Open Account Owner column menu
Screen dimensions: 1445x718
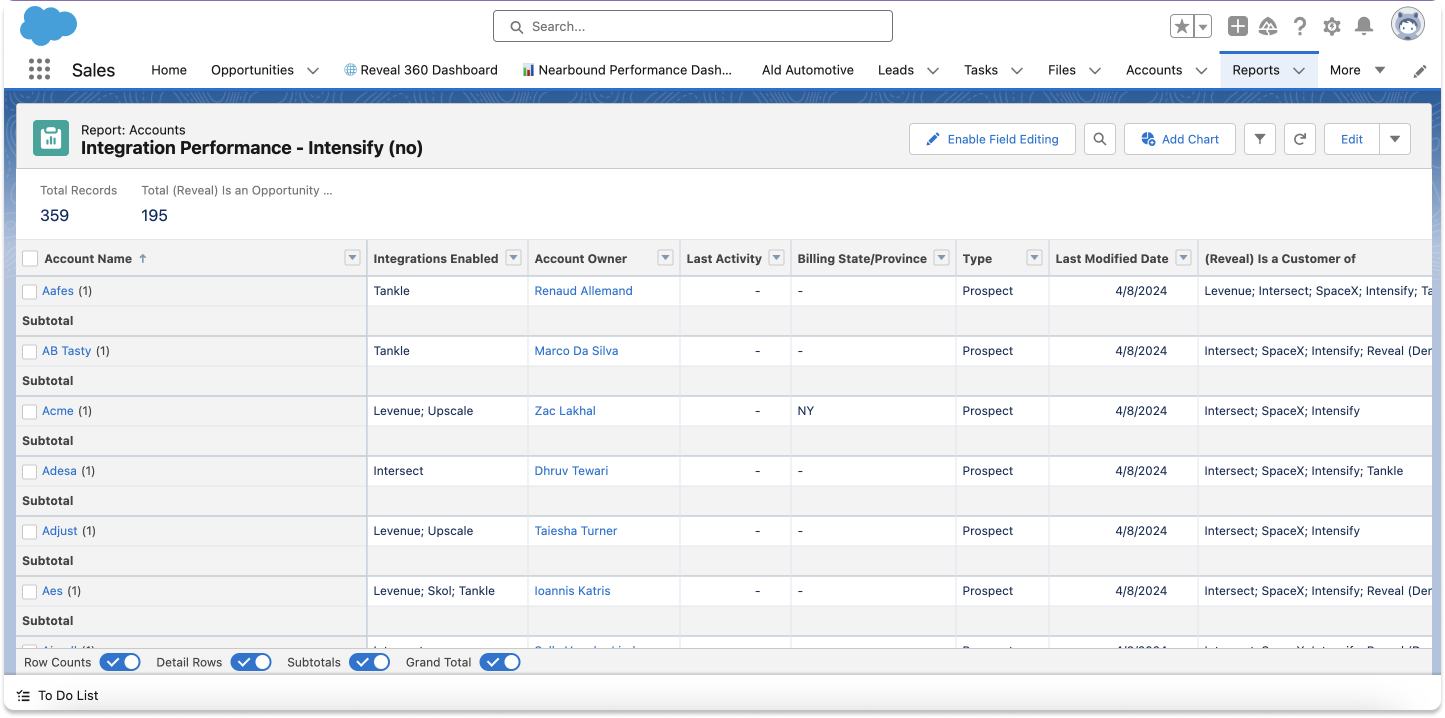(665, 258)
